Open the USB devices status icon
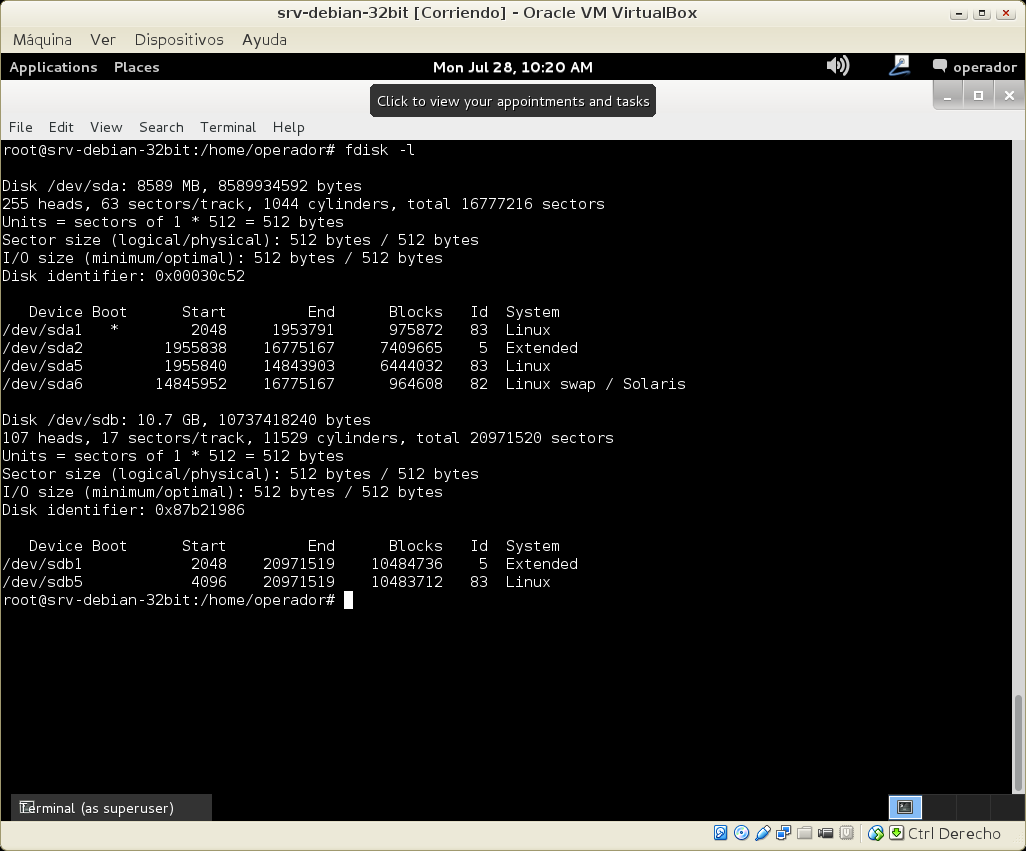1026x851 pixels. pyautogui.click(x=763, y=833)
